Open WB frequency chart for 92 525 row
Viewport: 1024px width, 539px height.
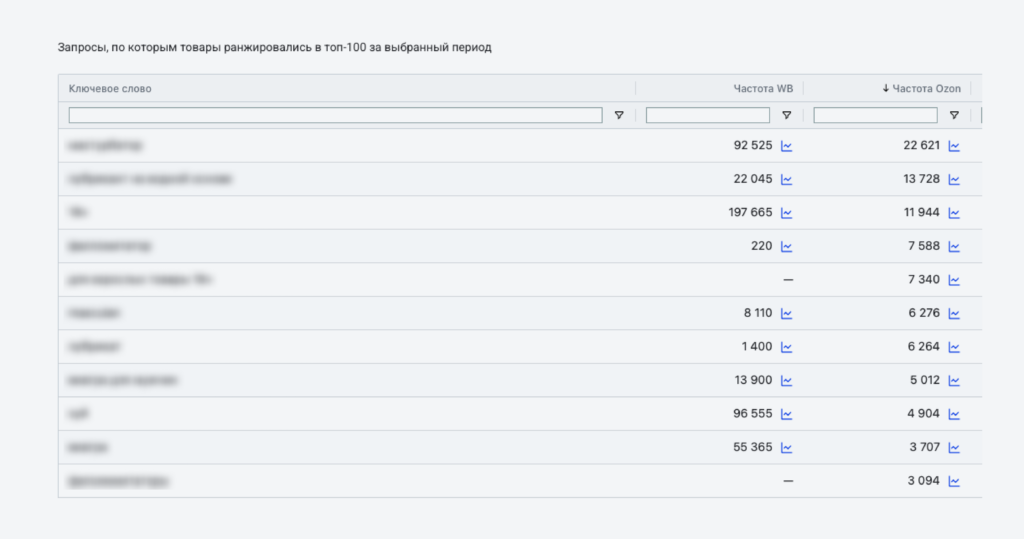(787, 146)
